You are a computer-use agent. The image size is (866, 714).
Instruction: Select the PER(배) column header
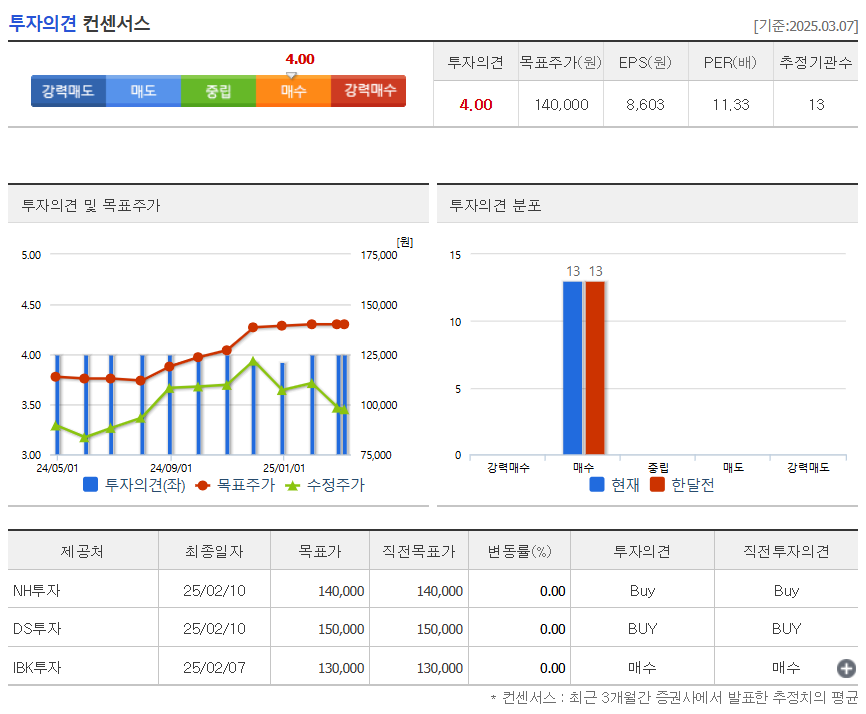[x=729, y=61]
